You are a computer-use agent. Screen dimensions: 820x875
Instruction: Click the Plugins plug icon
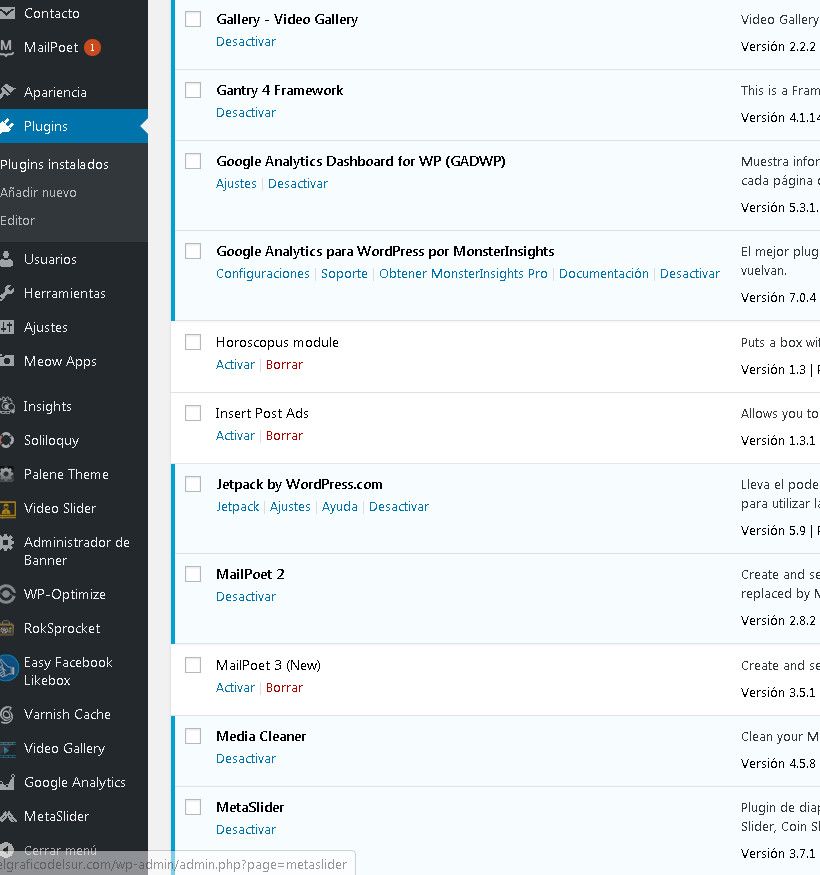pyautogui.click(x=7, y=126)
